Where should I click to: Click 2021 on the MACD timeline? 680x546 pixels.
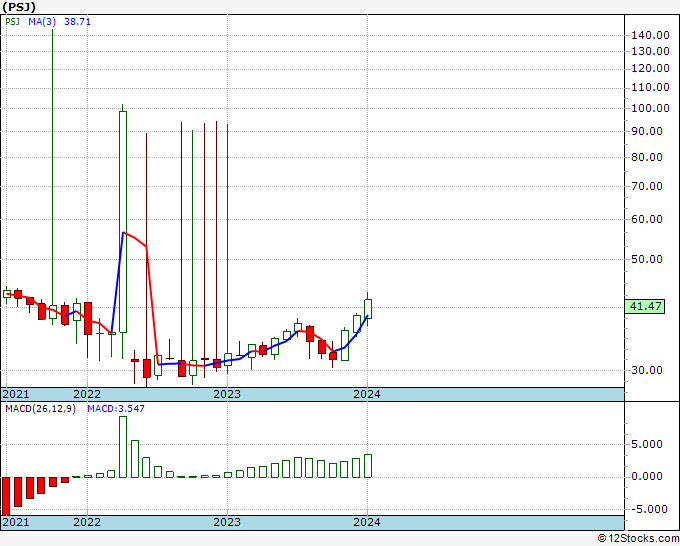coord(16,522)
